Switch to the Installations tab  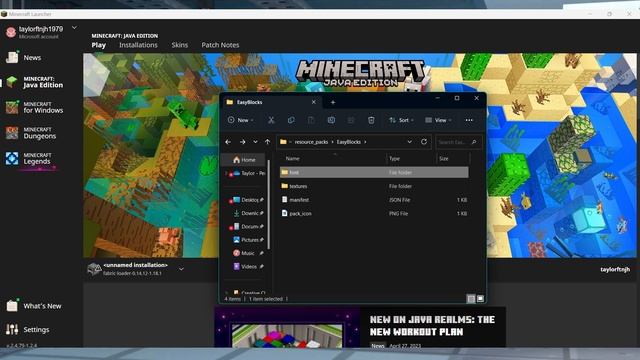coord(138,45)
